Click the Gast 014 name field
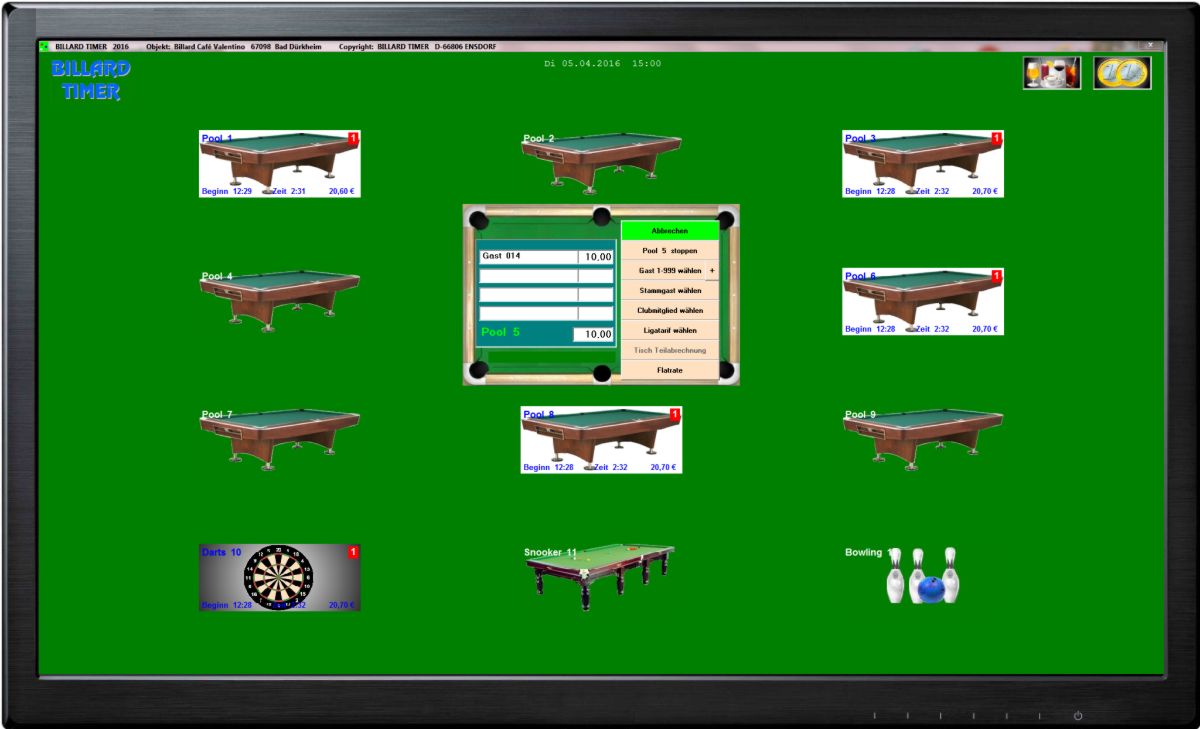Image resolution: width=1200 pixels, height=729 pixels. pos(527,257)
